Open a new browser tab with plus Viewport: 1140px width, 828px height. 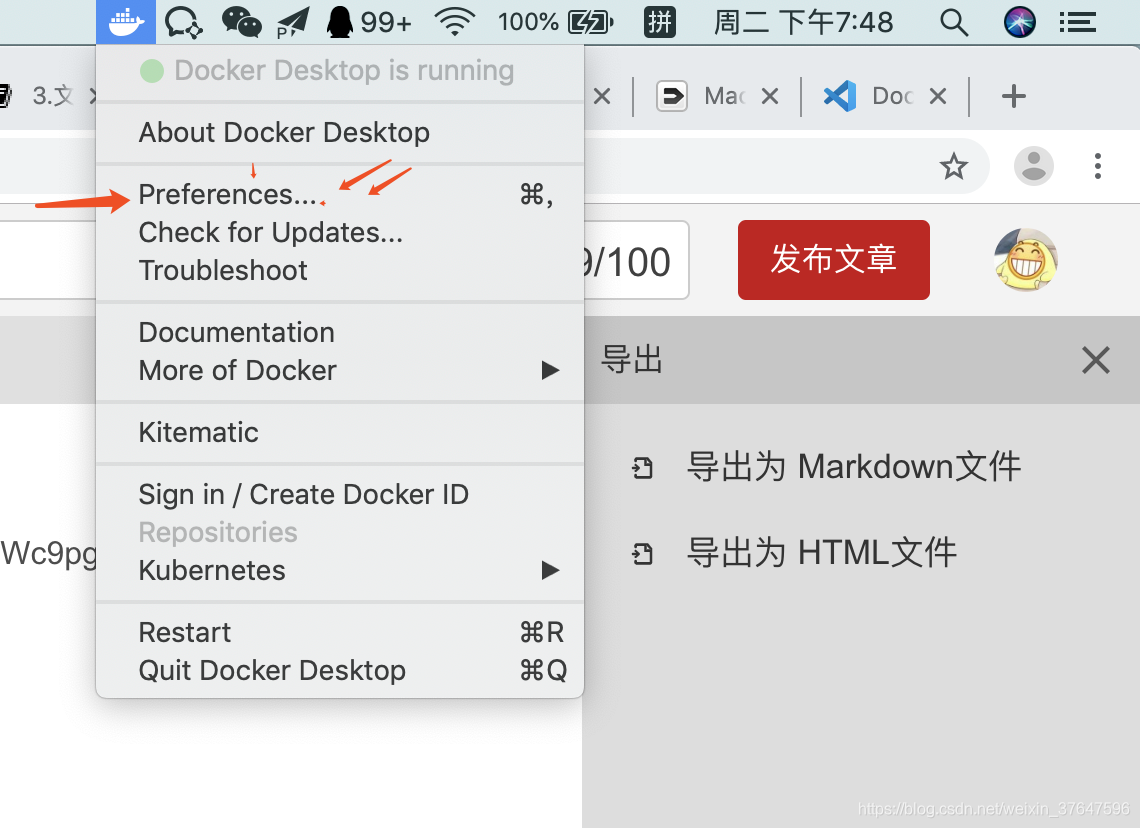[x=1013, y=96]
